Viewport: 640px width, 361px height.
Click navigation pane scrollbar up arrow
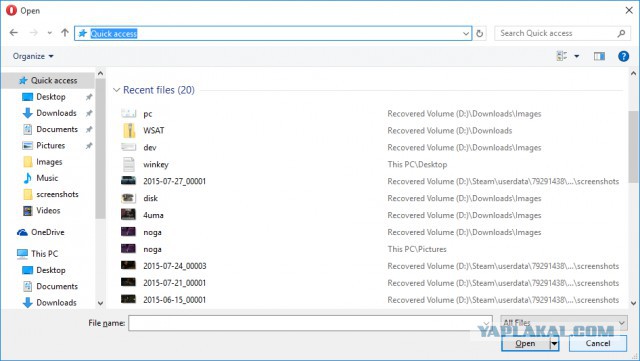coord(100,74)
